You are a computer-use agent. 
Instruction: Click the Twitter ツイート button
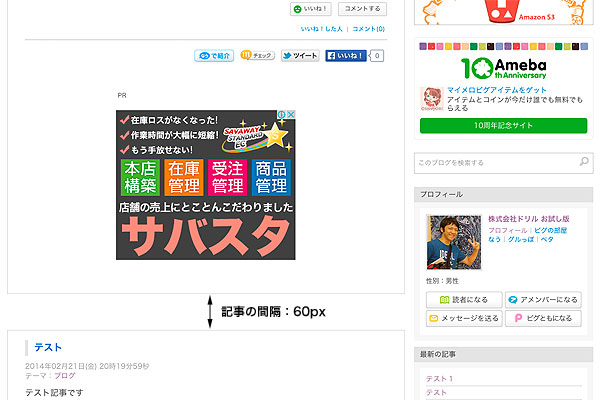pyautogui.click(x=299, y=56)
